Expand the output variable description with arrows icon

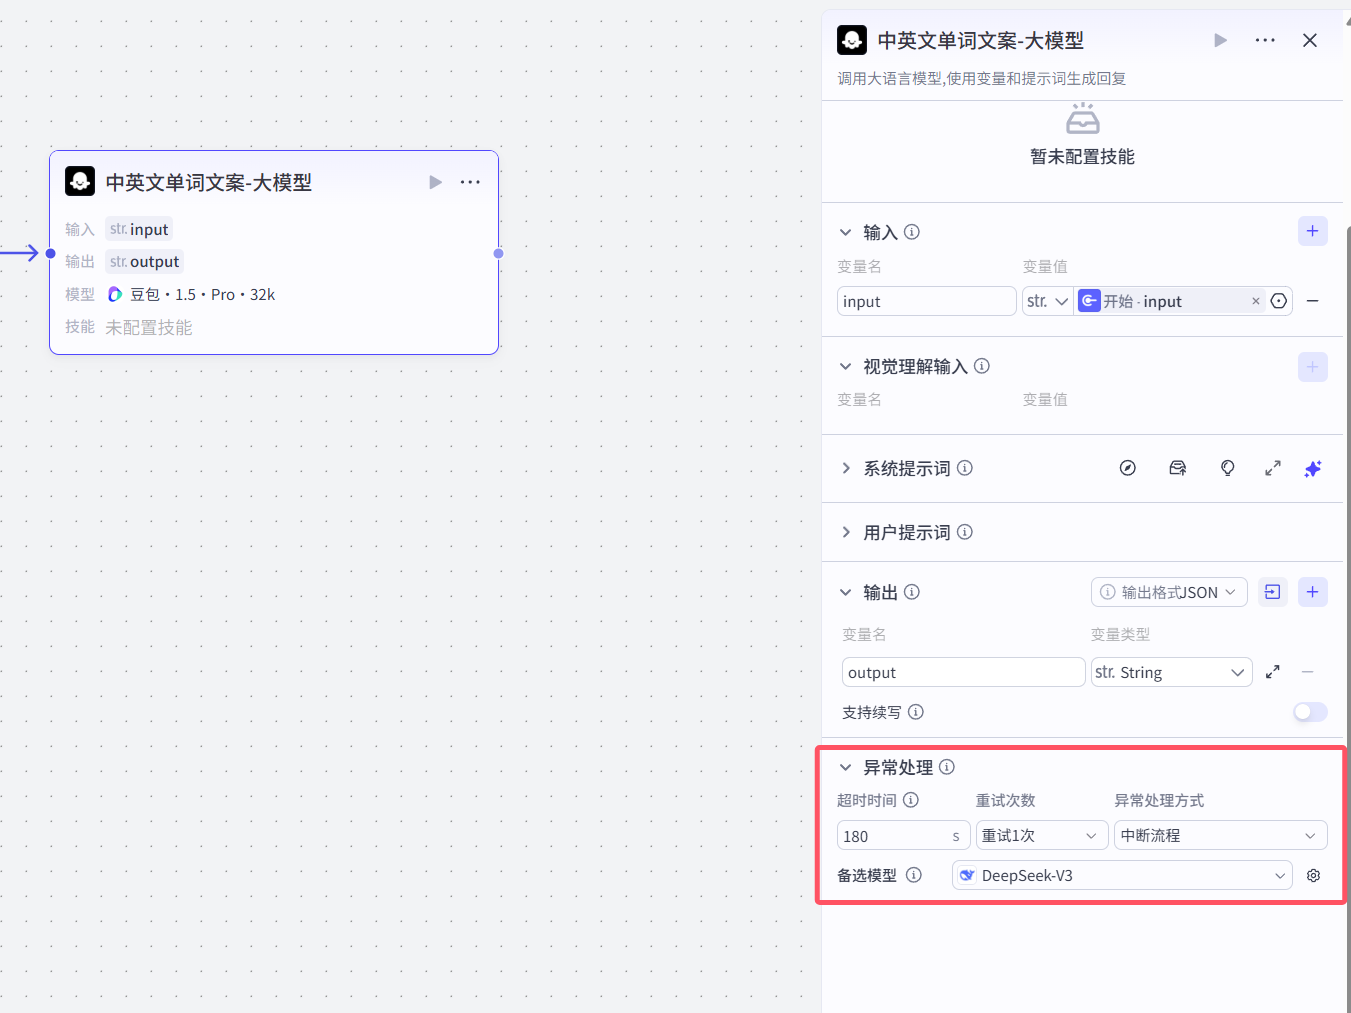click(1273, 672)
